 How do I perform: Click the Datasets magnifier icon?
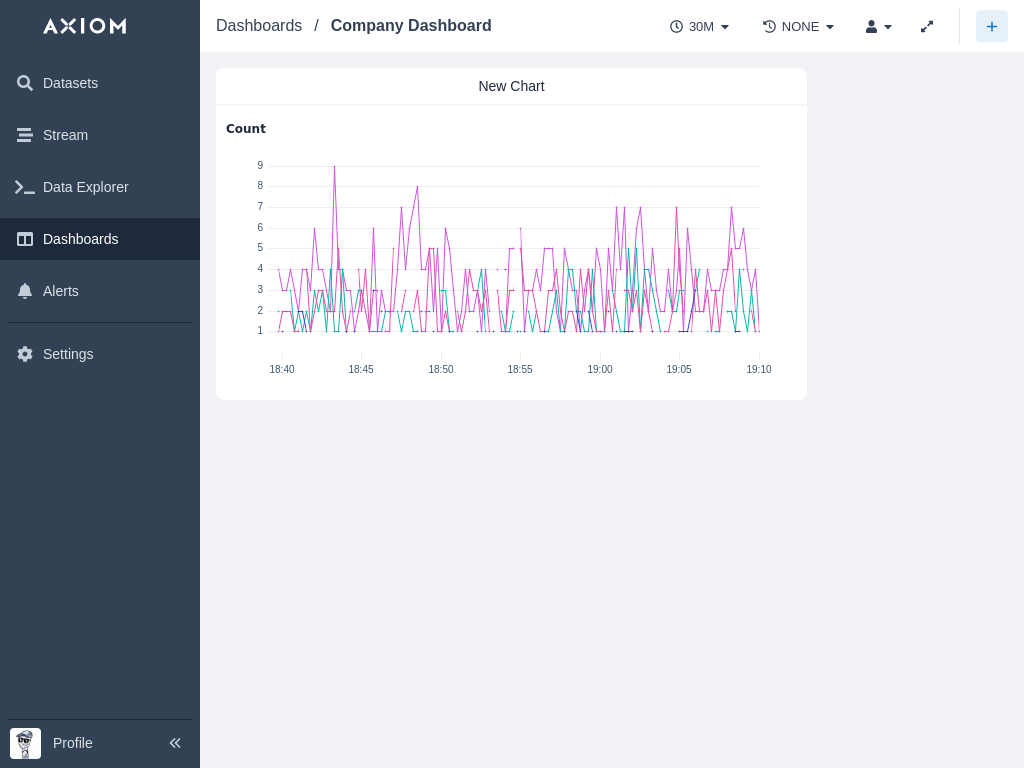click(25, 83)
